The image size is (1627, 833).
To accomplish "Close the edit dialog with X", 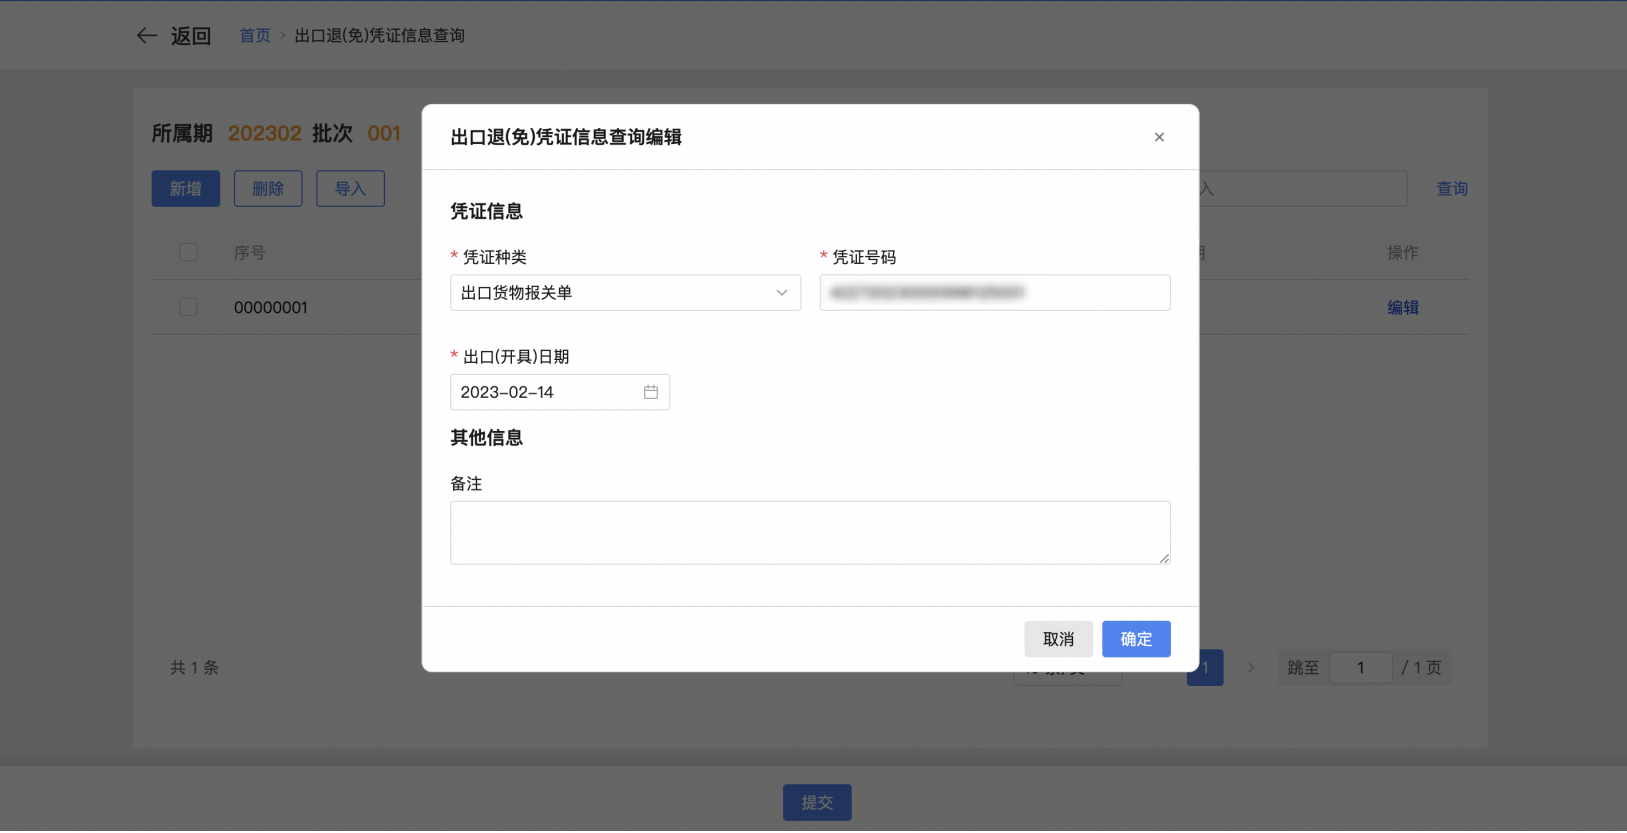I will (1159, 137).
